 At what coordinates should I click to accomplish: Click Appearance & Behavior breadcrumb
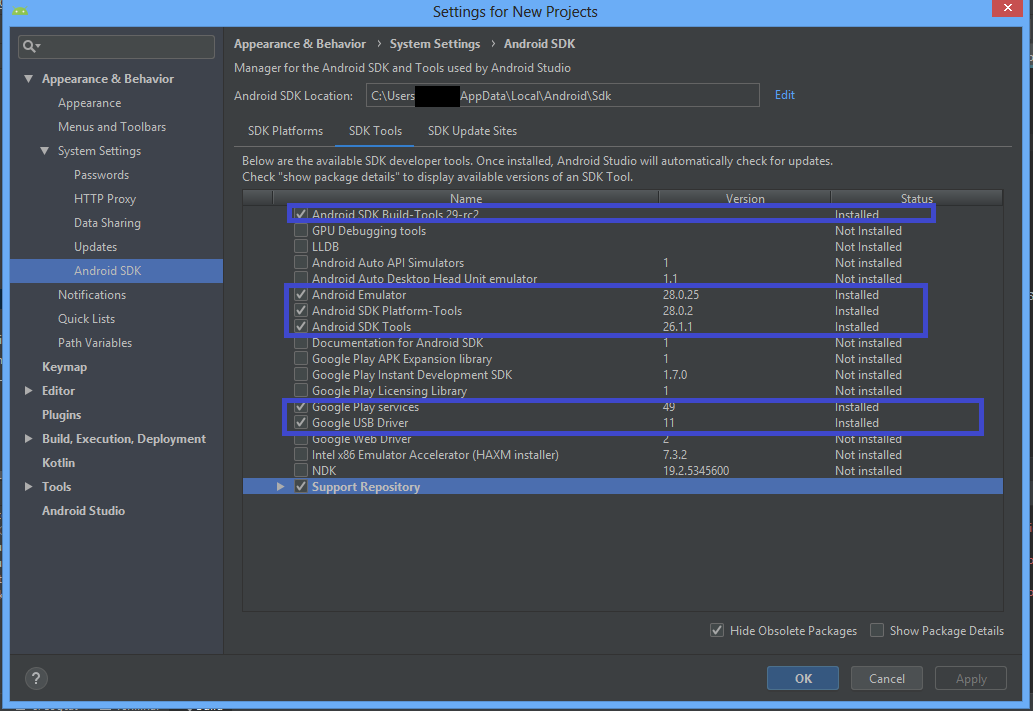click(x=300, y=43)
